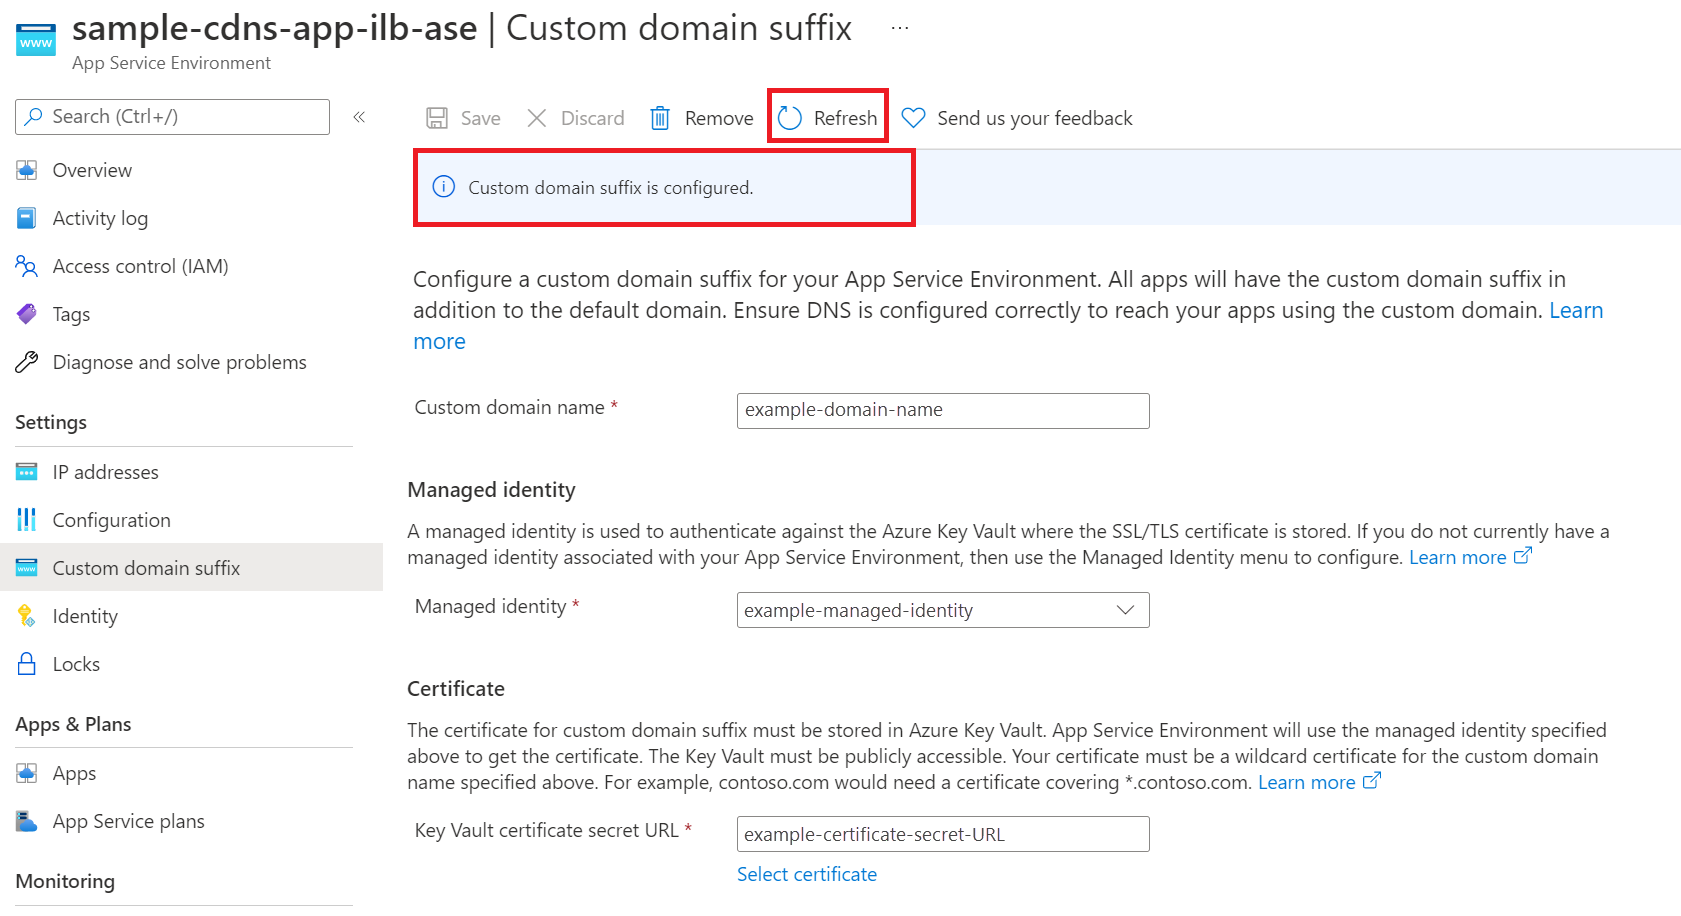Click the App Service Environment subtitle
1681x916 pixels.
click(171, 63)
